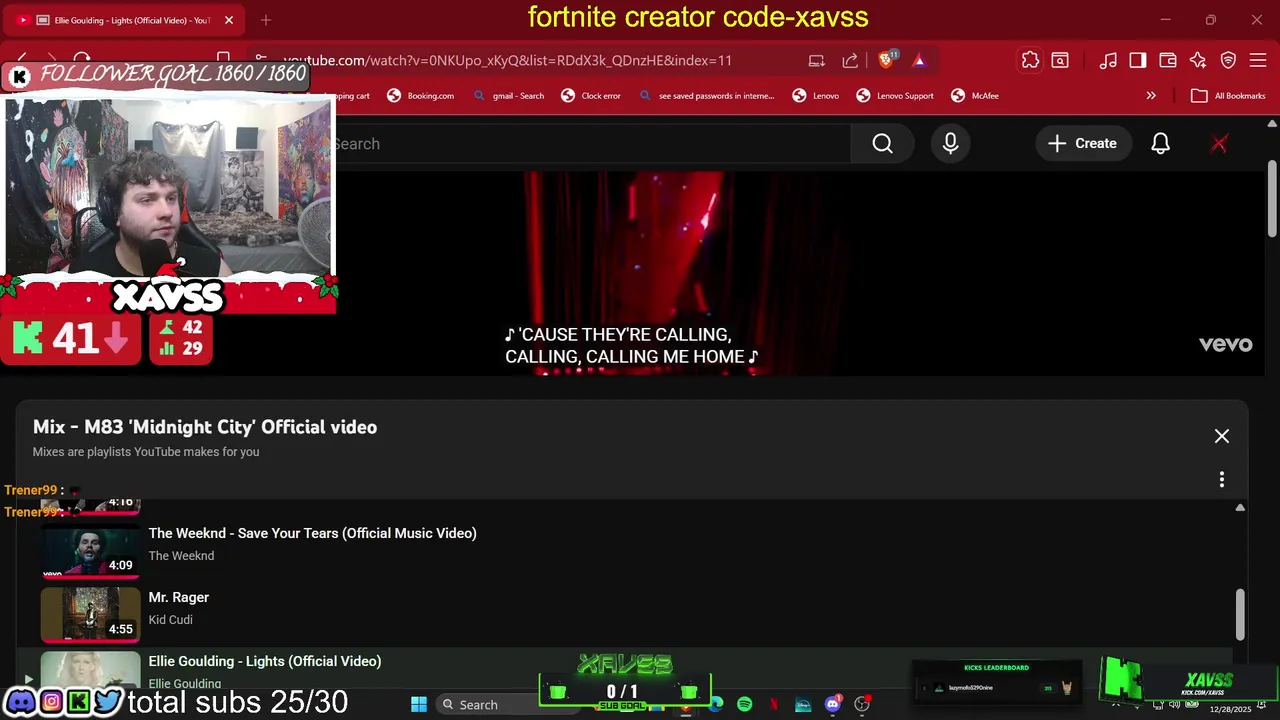Click the YouTube Create button
1280x720 pixels.
[x=1082, y=144]
